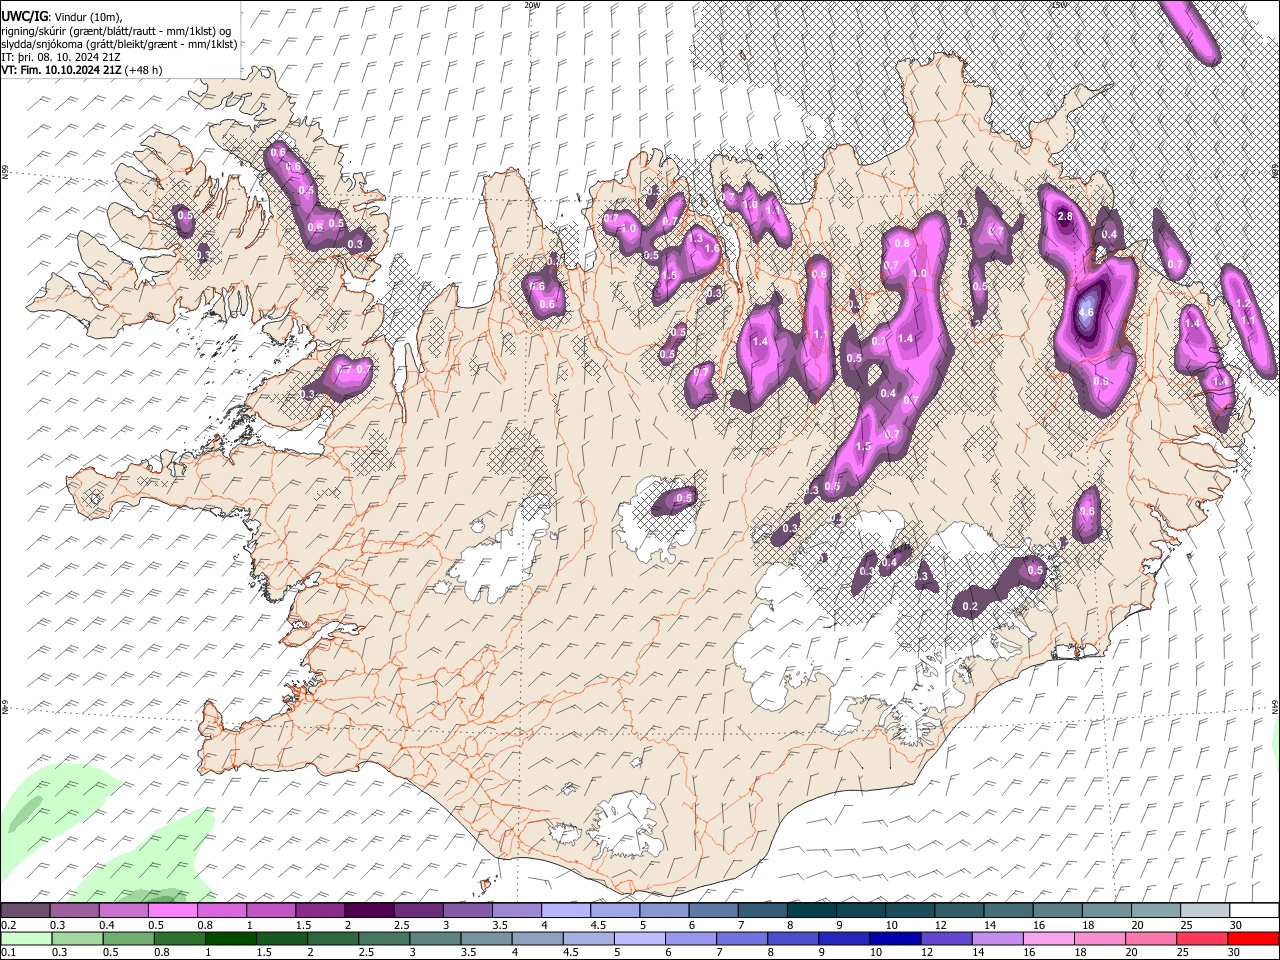This screenshot has height=960, width=1280.
Task: Pick top legend swatch between 2 and 2.5
Action: tap(369, 910)
